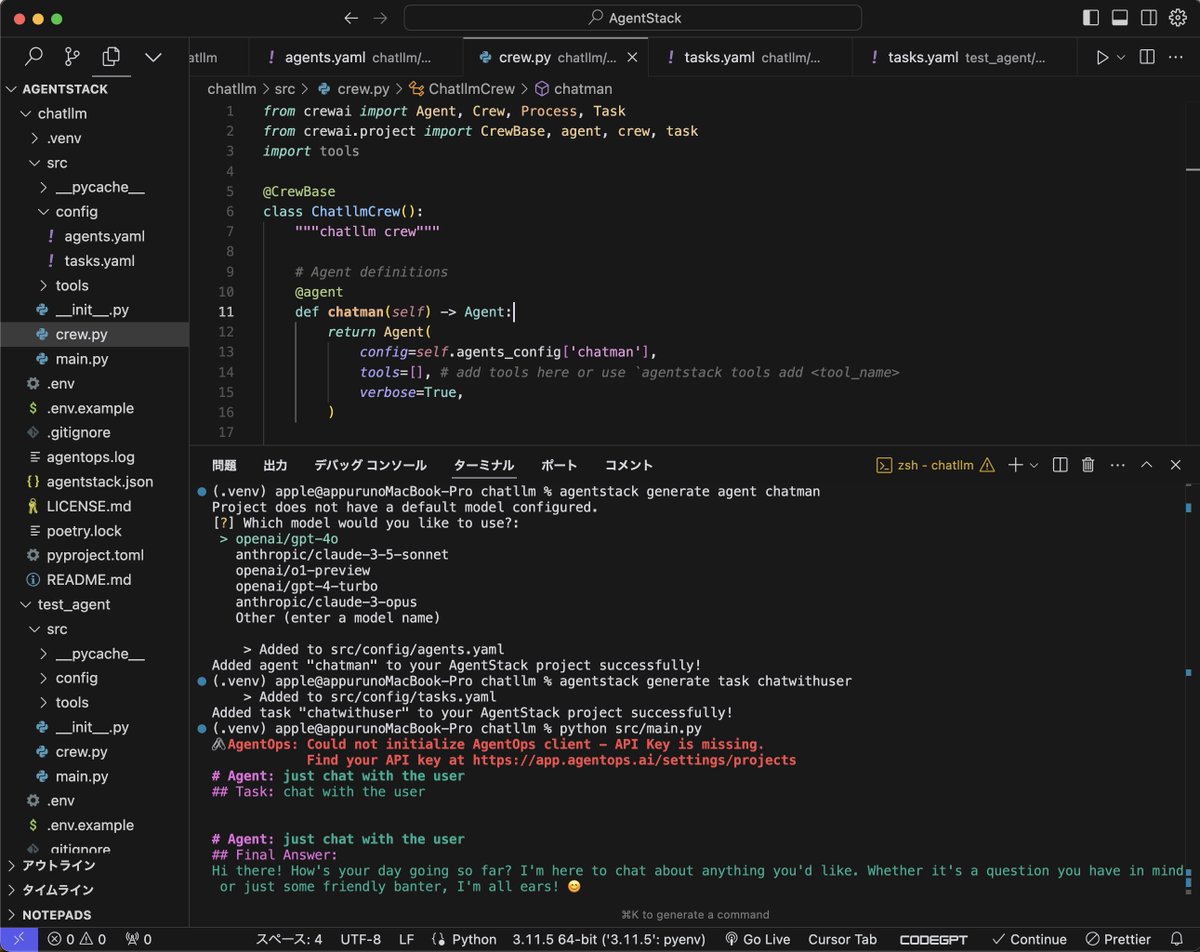1200x952 pixels.
Task: Collapse the chatllm src folder
Action: 57,163
